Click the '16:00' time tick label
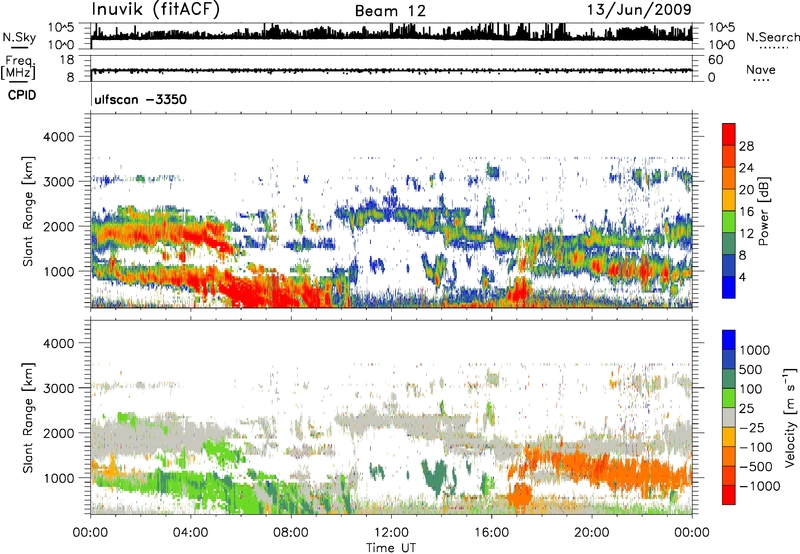This screenshot has width=800, height=554. point(491,533)
